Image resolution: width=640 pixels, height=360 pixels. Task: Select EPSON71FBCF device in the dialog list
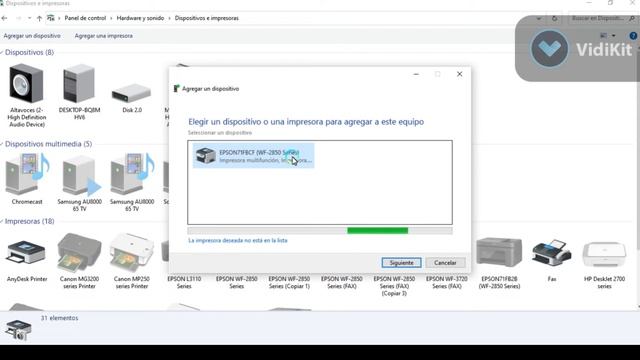coord(253,156)
